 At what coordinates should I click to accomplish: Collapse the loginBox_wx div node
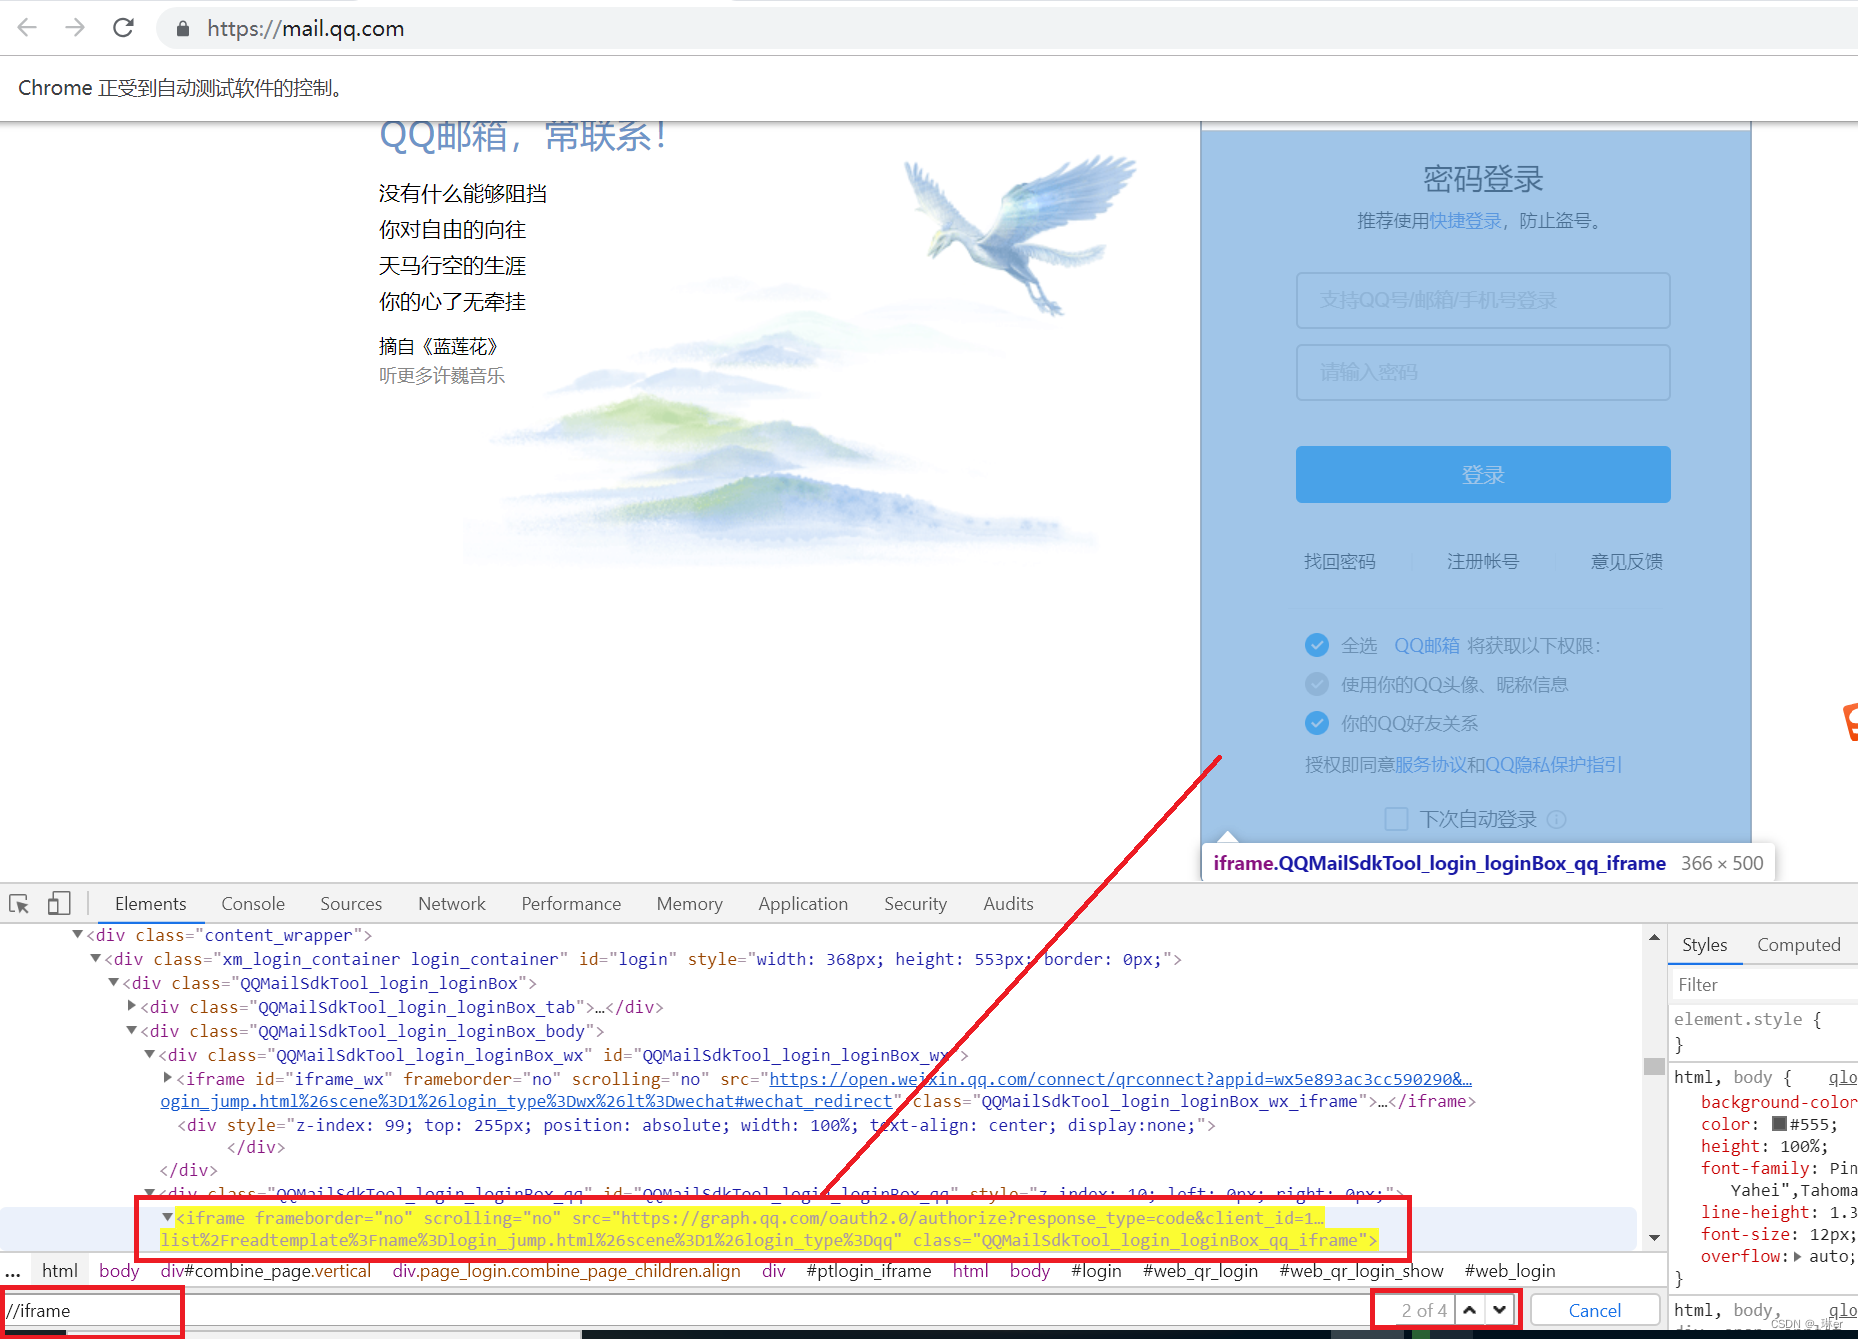point(149,1055)
